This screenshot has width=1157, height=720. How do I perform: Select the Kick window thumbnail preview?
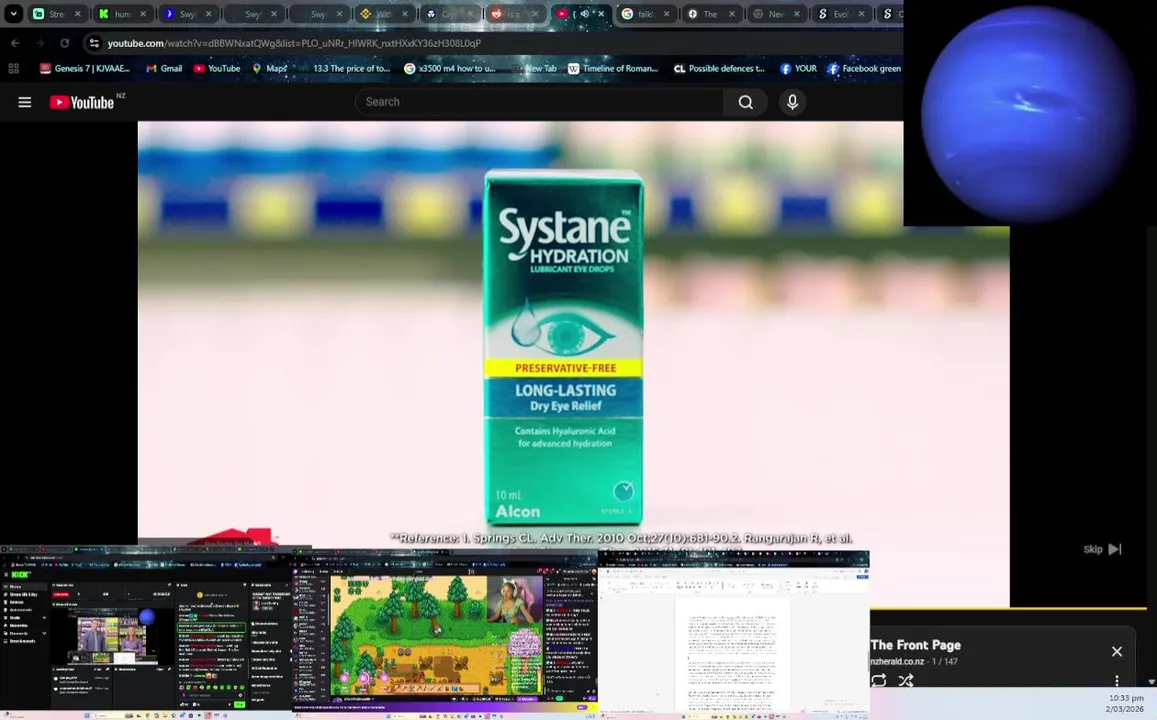coord(148,631)
